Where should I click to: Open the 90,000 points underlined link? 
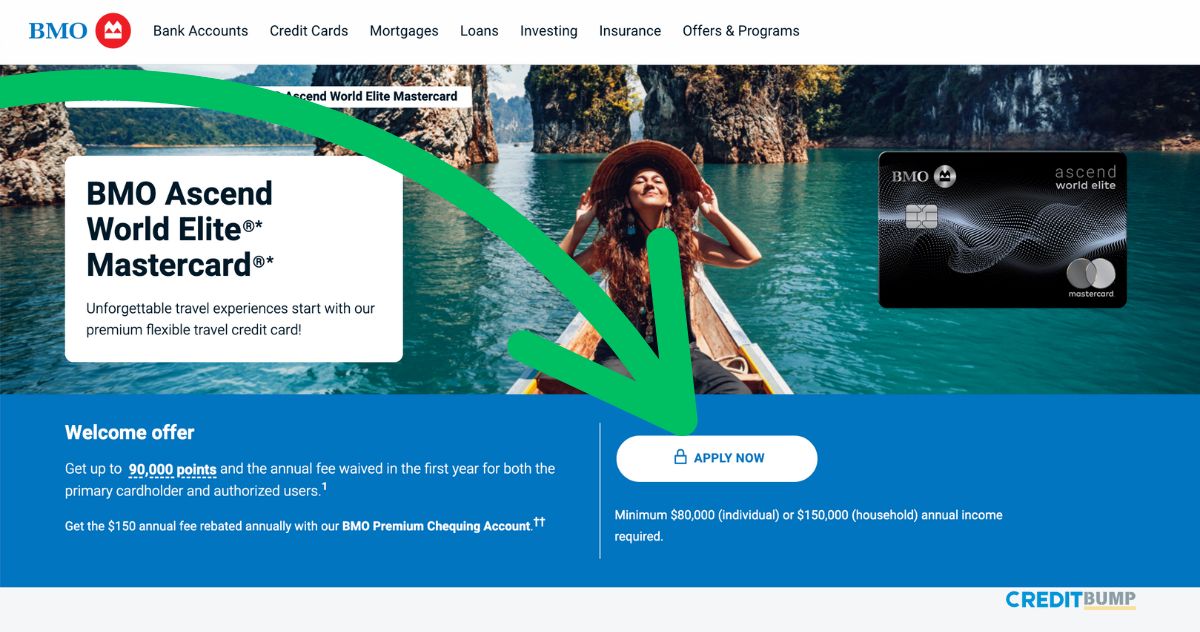click(172, 469)
